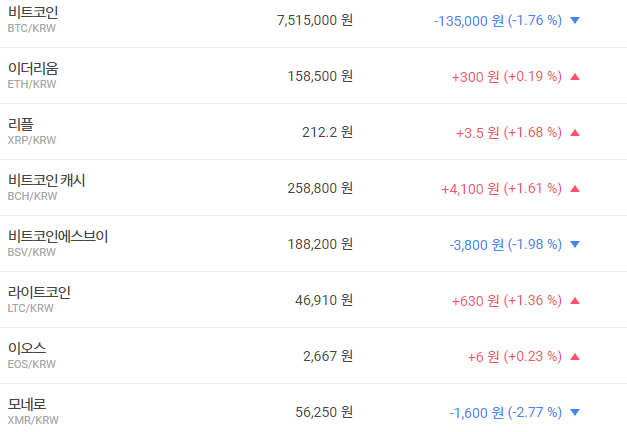Click the red up arrow for Ethereum
627x432 pixels.
(574, 76)
